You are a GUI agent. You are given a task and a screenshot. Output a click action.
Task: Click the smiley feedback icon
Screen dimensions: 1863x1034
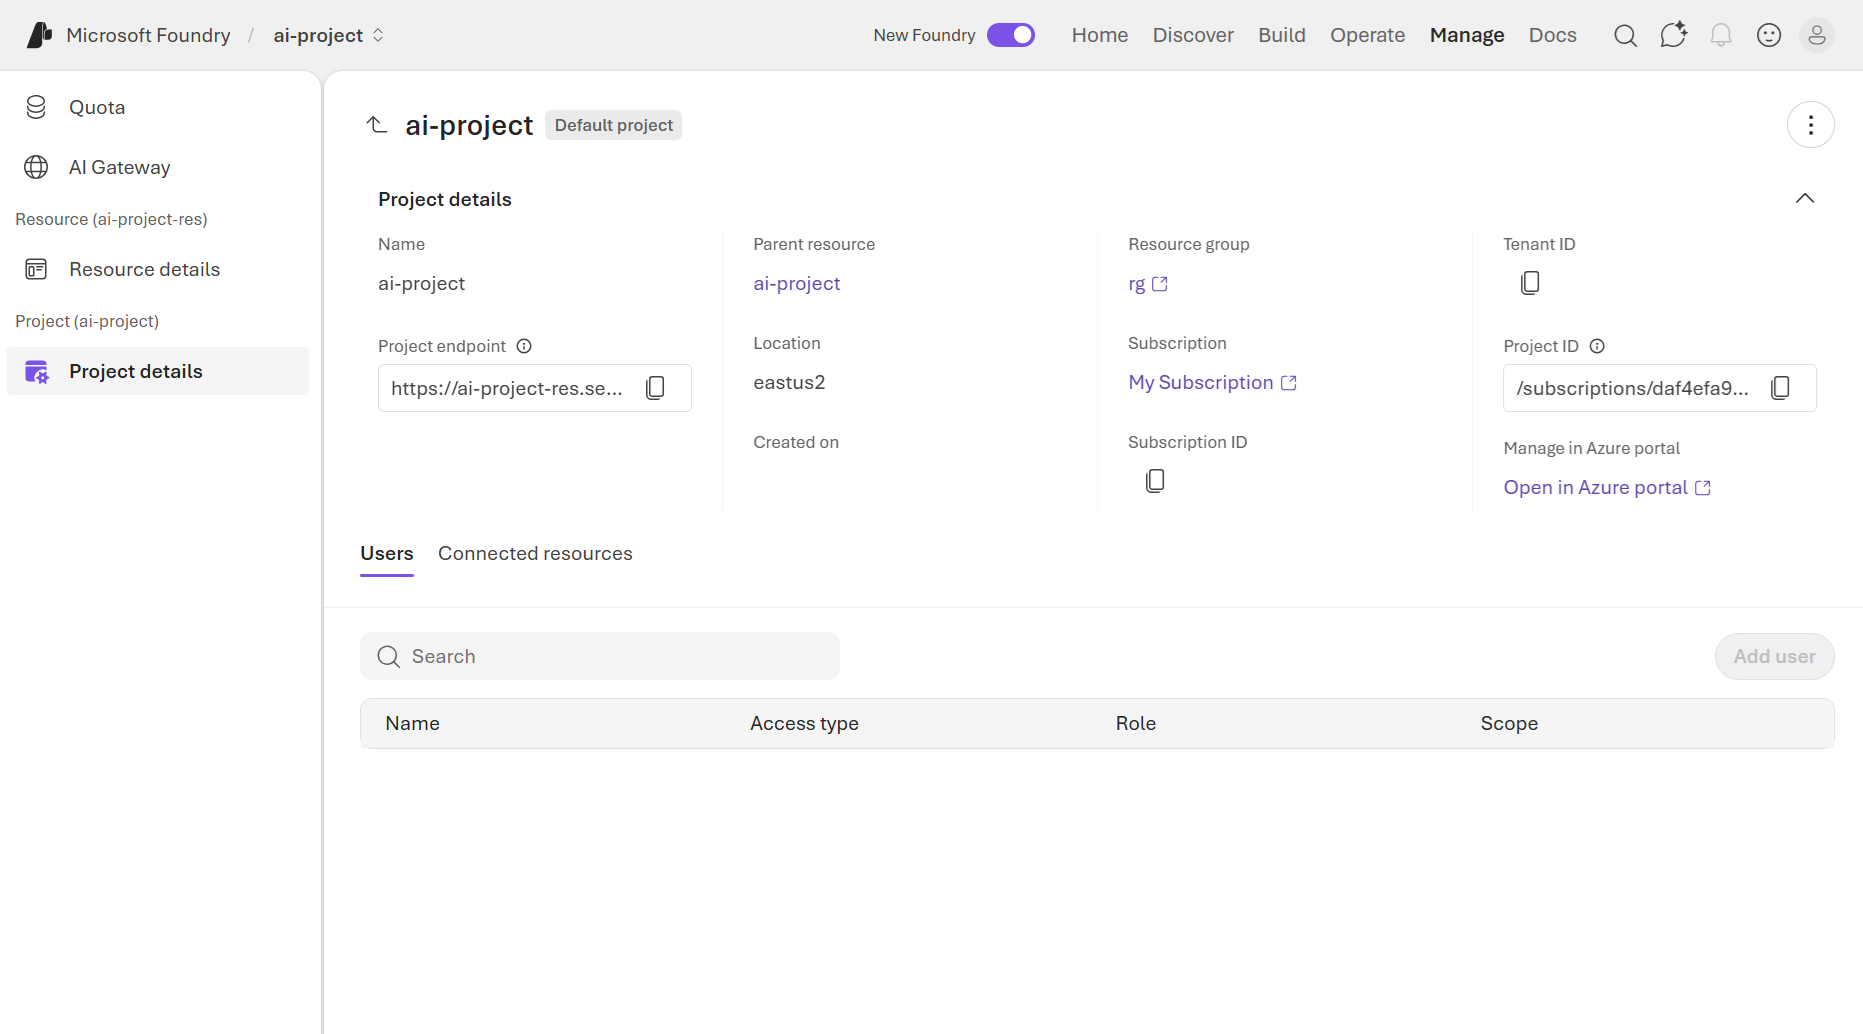[x=1769, y=35]
